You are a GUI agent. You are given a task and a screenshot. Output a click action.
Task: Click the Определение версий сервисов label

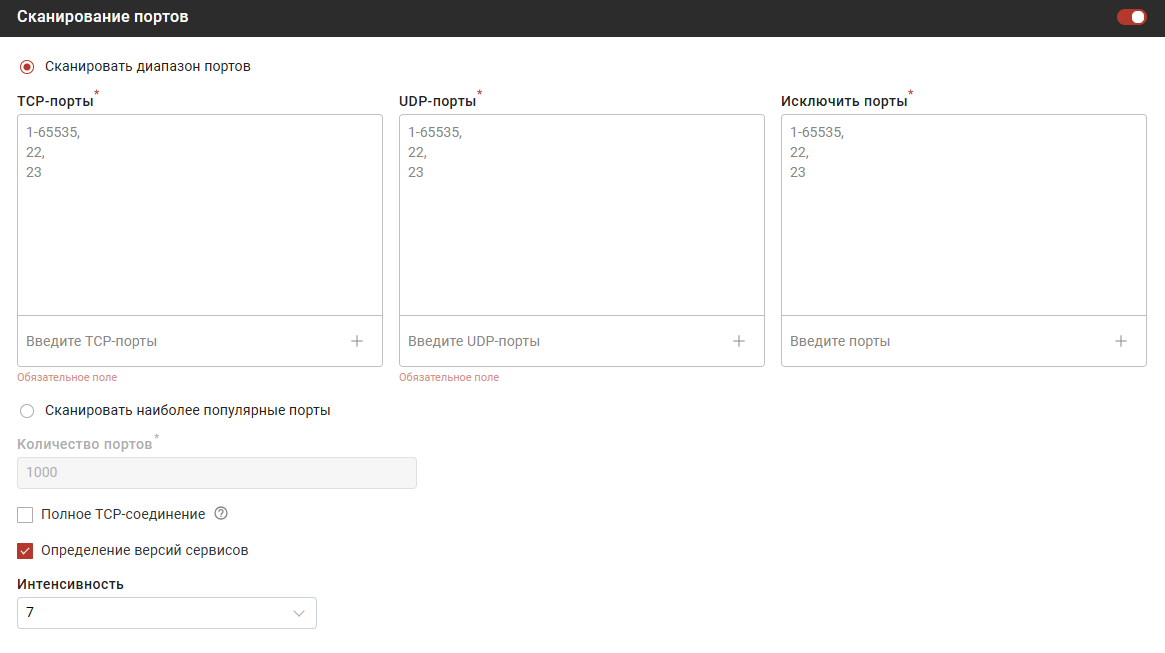click(x=144, y=550)
